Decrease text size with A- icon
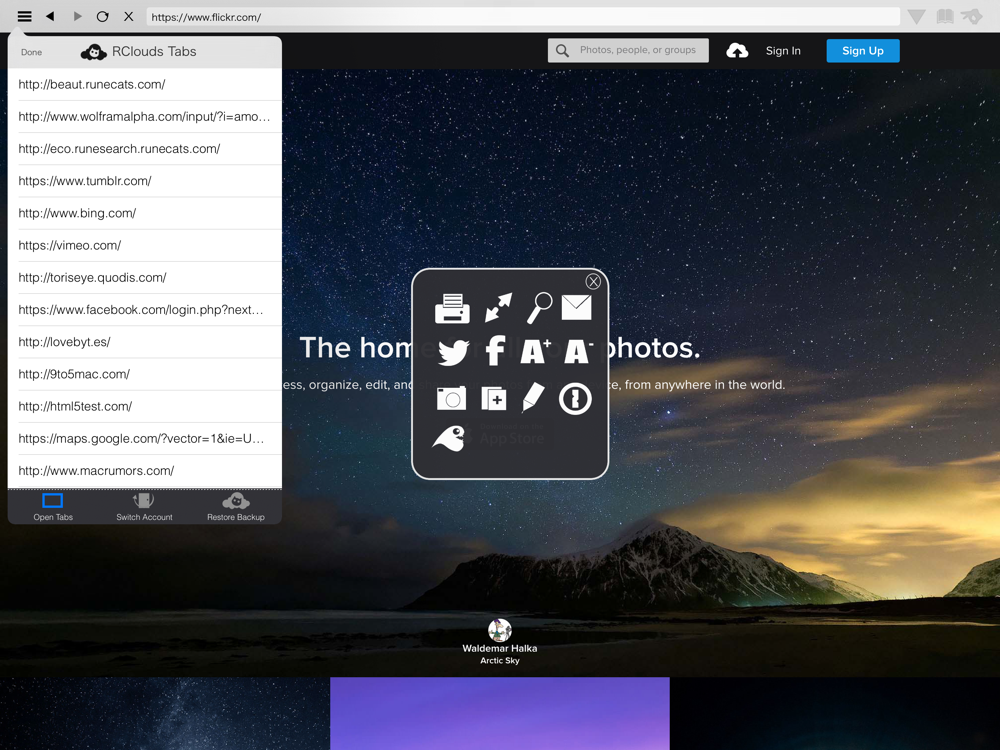1000x750 pixels. (x=578, y=351)
